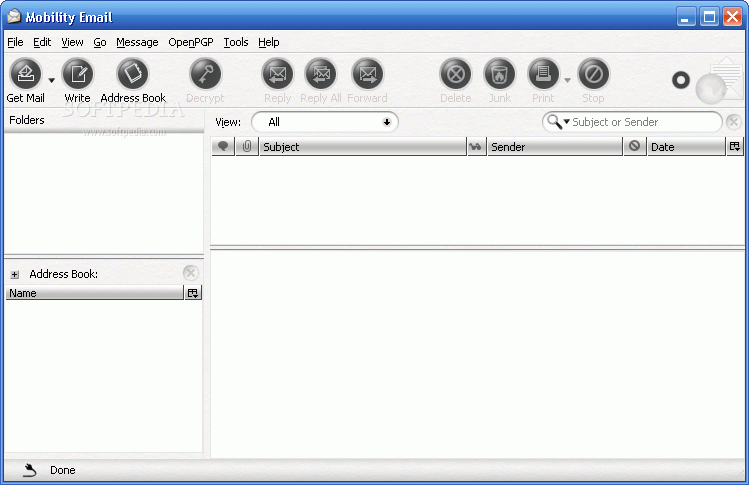Maximize the Mobility Email window
Screen dimensions: 749x485
(709, 17)
